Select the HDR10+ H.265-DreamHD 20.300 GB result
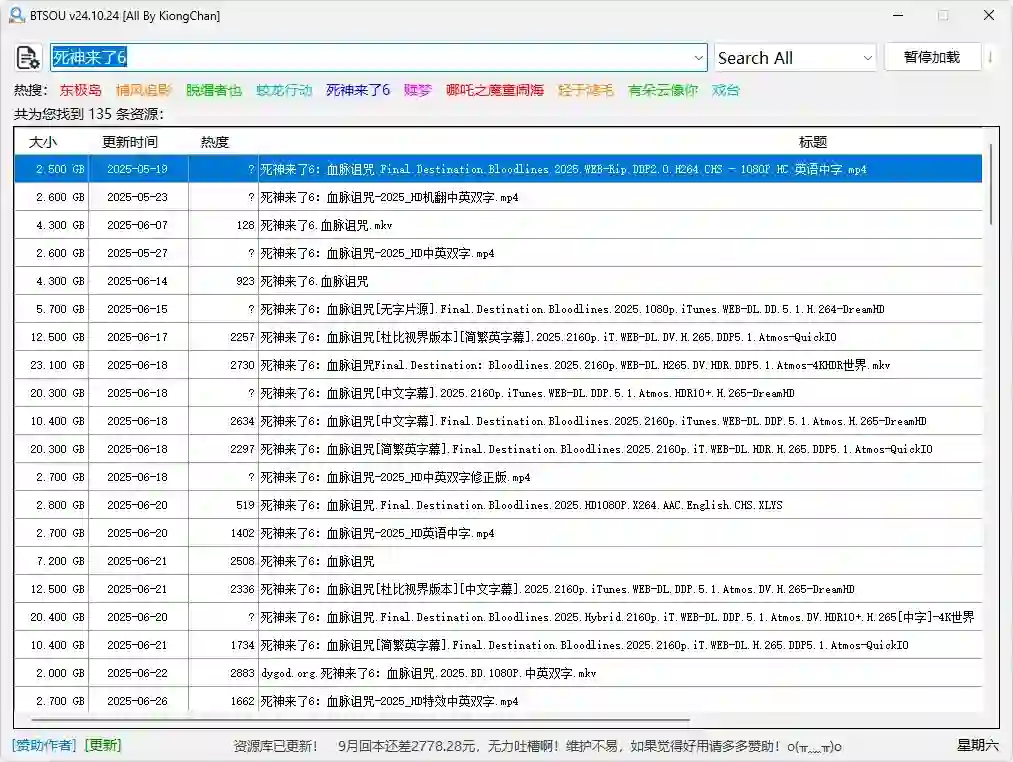Image resolution: width=1013 pixels, height=762 pixels. click(498, 393)
